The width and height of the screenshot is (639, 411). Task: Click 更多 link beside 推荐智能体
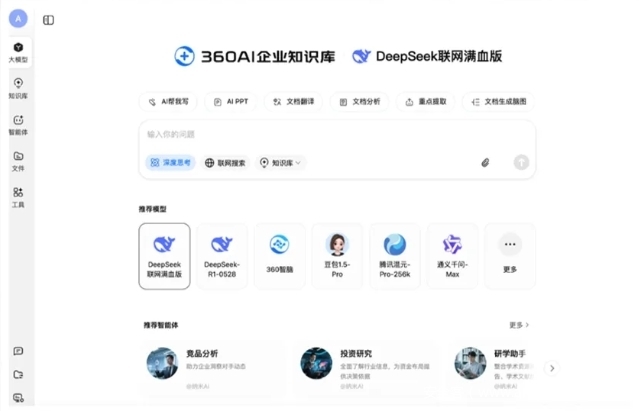pyautogui.click(x=519, y=325)
